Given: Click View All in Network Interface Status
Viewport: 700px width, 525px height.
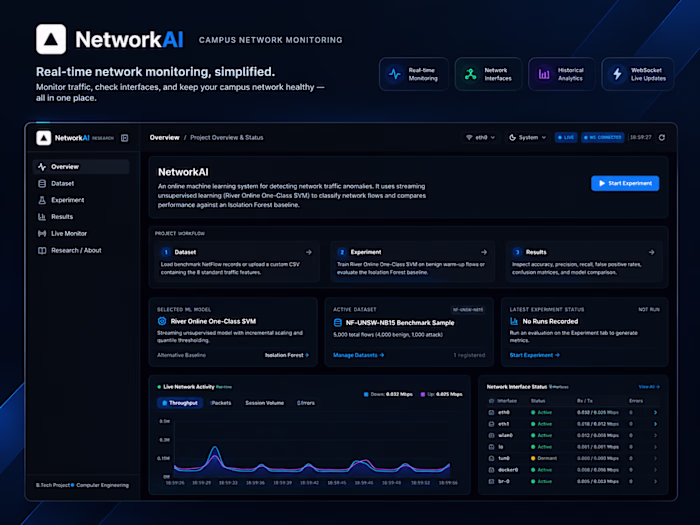Looking at the screenshot, I should pos(649,387).
